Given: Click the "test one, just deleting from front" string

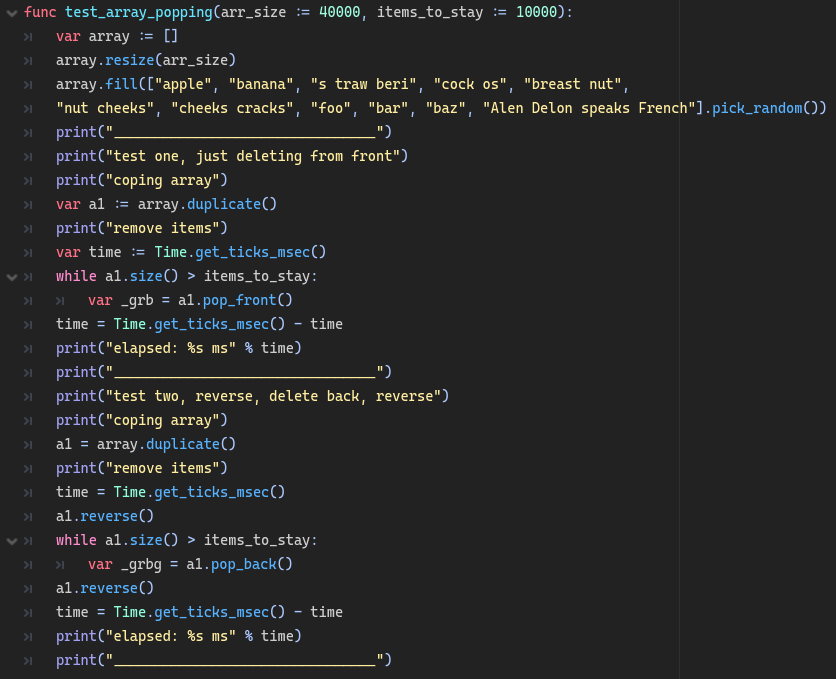Looking at the screenshot, I should [x=253, y=156].
